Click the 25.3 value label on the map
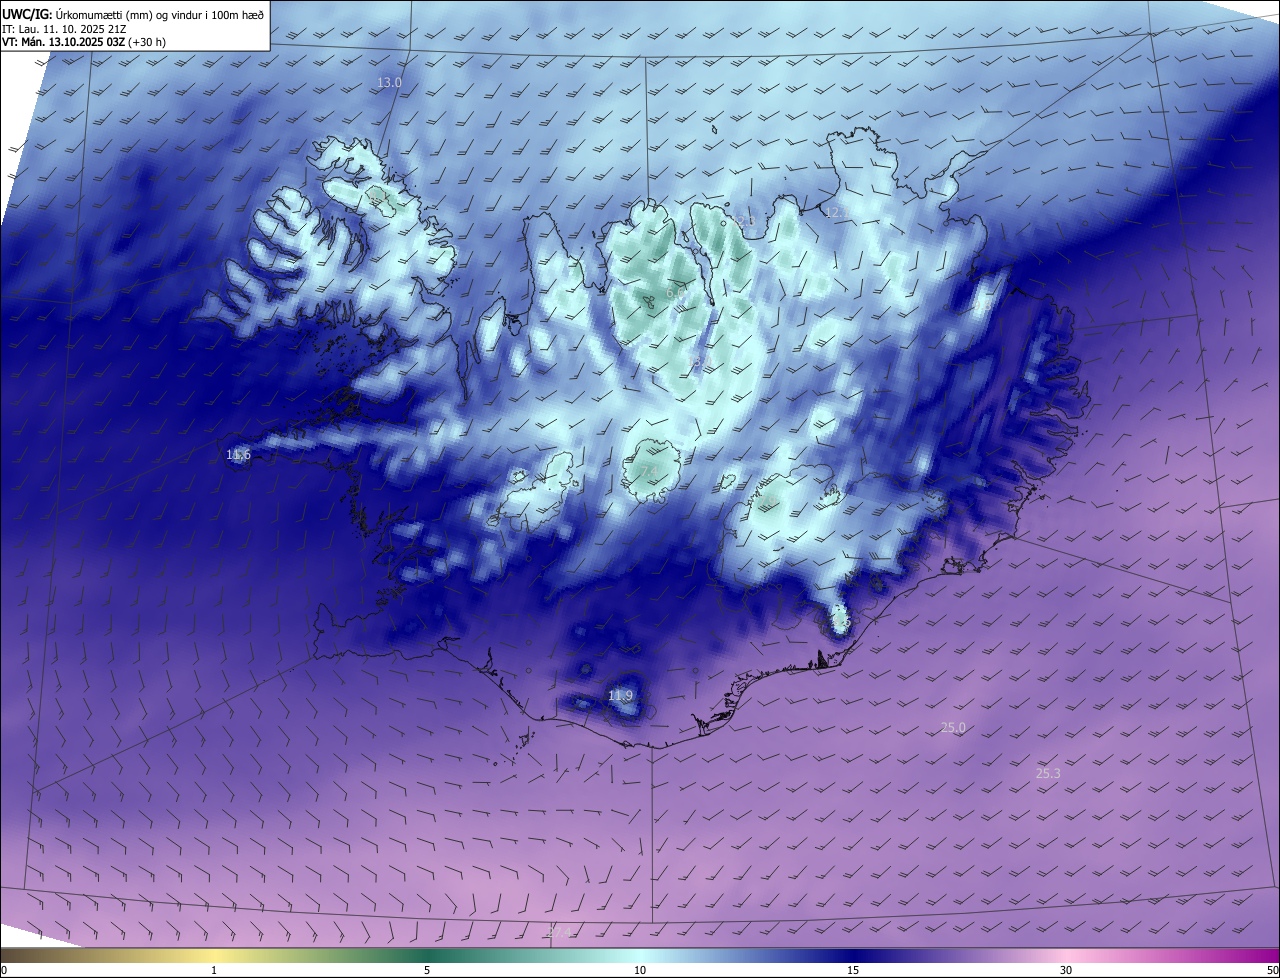 tap(1048, 773)
